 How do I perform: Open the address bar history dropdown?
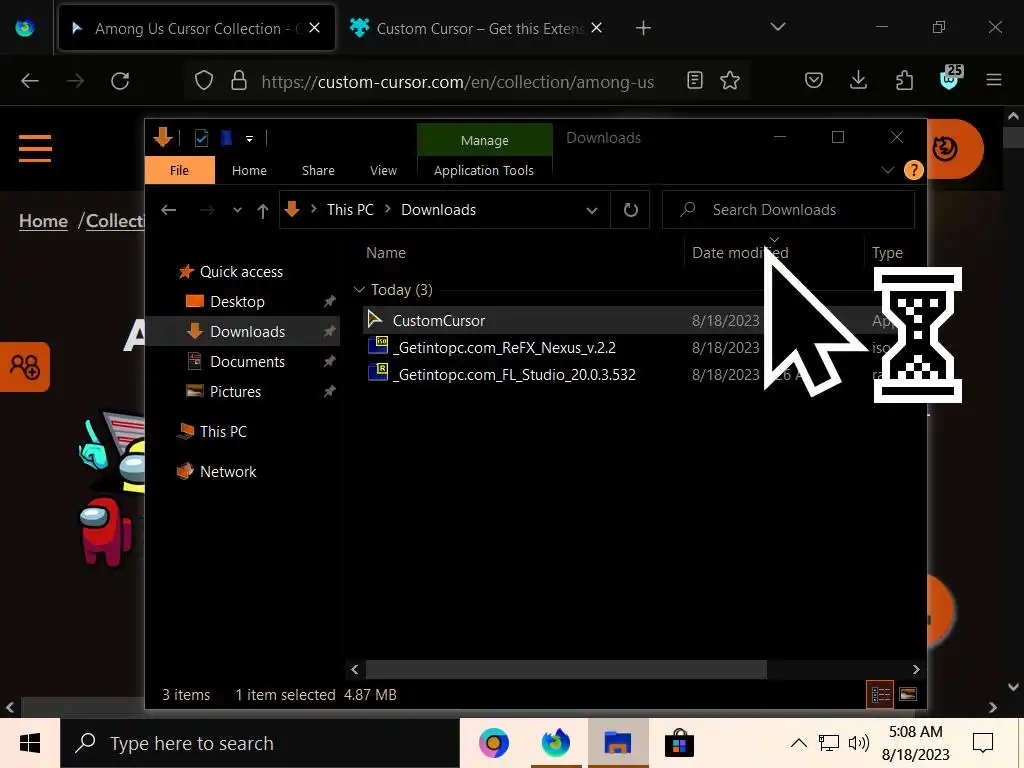click(592, 210)
